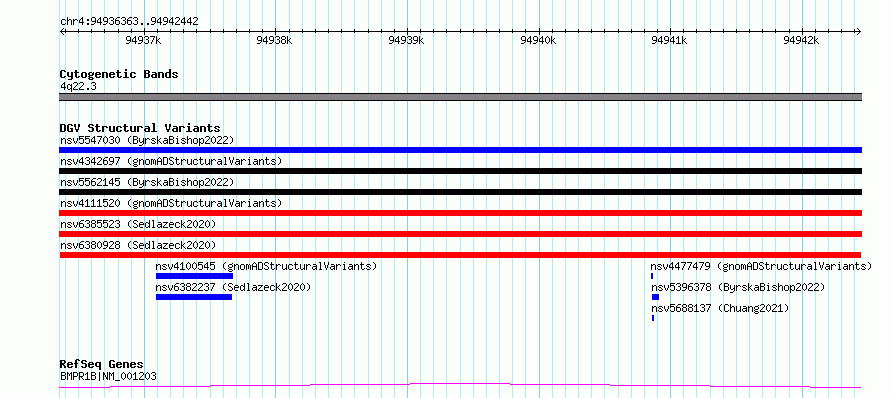Screen dimensions: 890x398
Task: Select the blue bar of nsv4100545
Action: (194, 276)
